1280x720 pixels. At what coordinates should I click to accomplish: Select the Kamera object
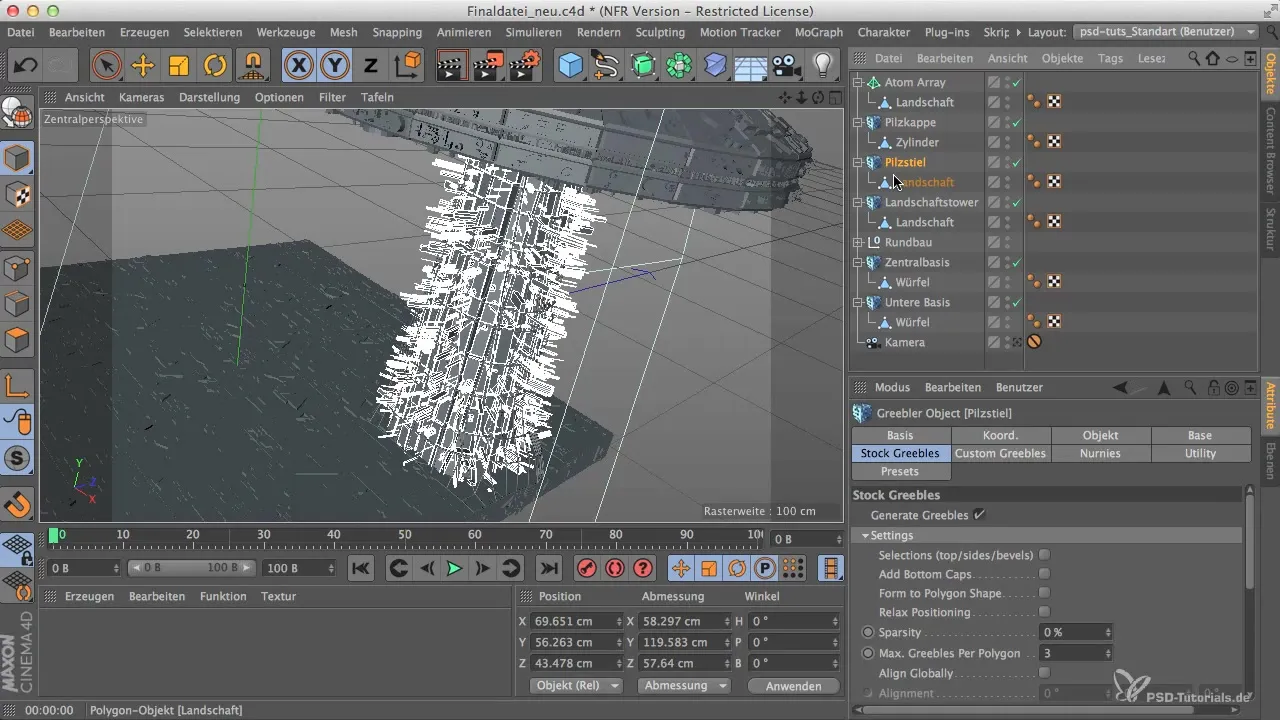[x=904, y=342]
